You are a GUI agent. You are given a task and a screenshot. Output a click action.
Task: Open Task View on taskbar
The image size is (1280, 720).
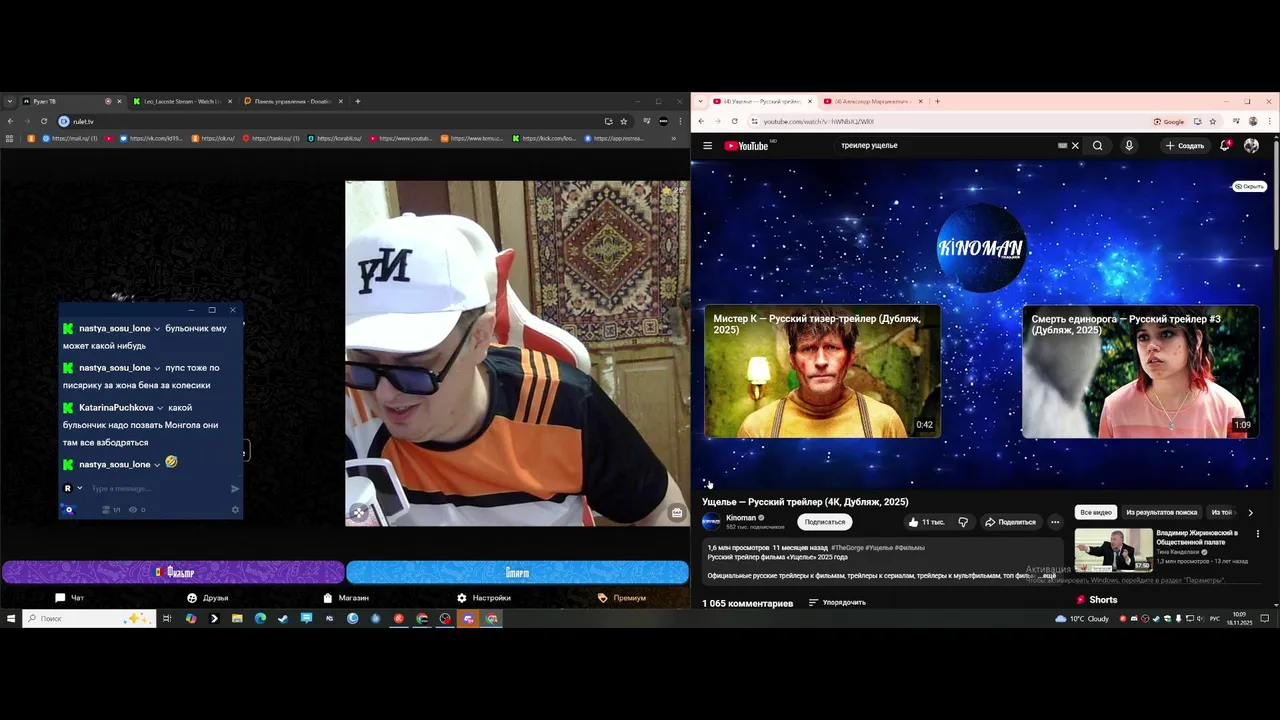(167, 619)
